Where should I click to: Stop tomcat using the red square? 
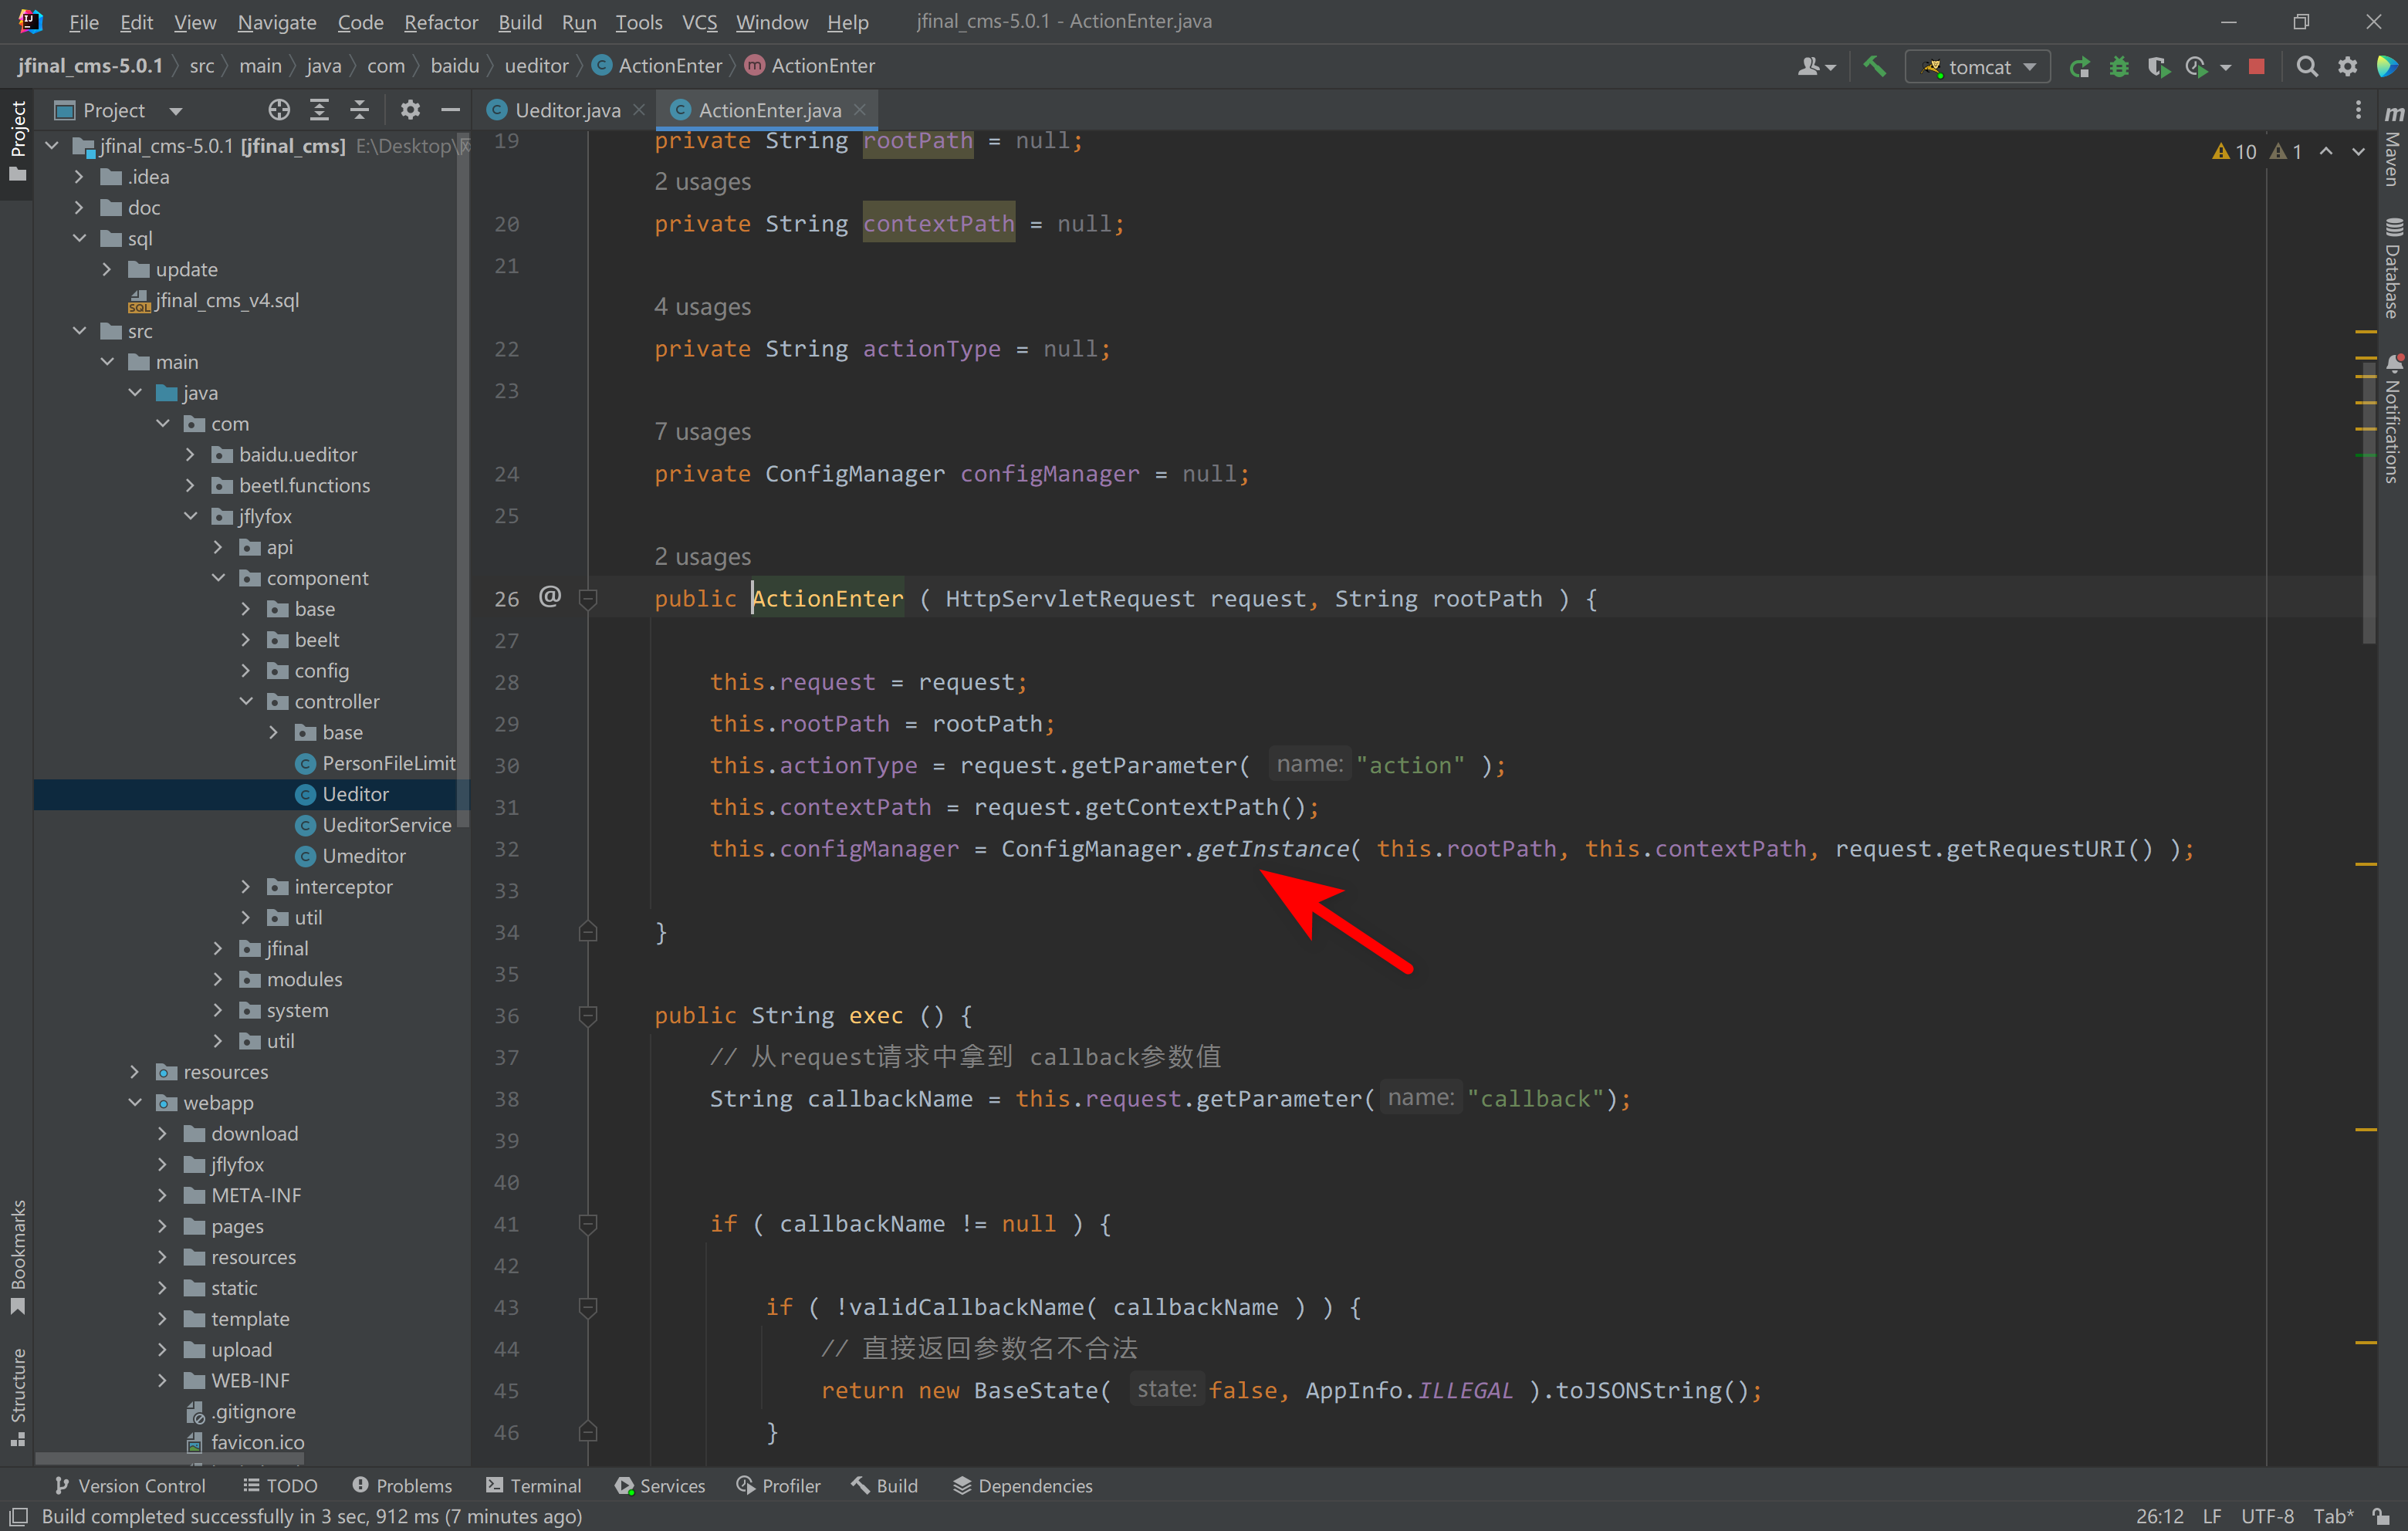pos(2256,66)
